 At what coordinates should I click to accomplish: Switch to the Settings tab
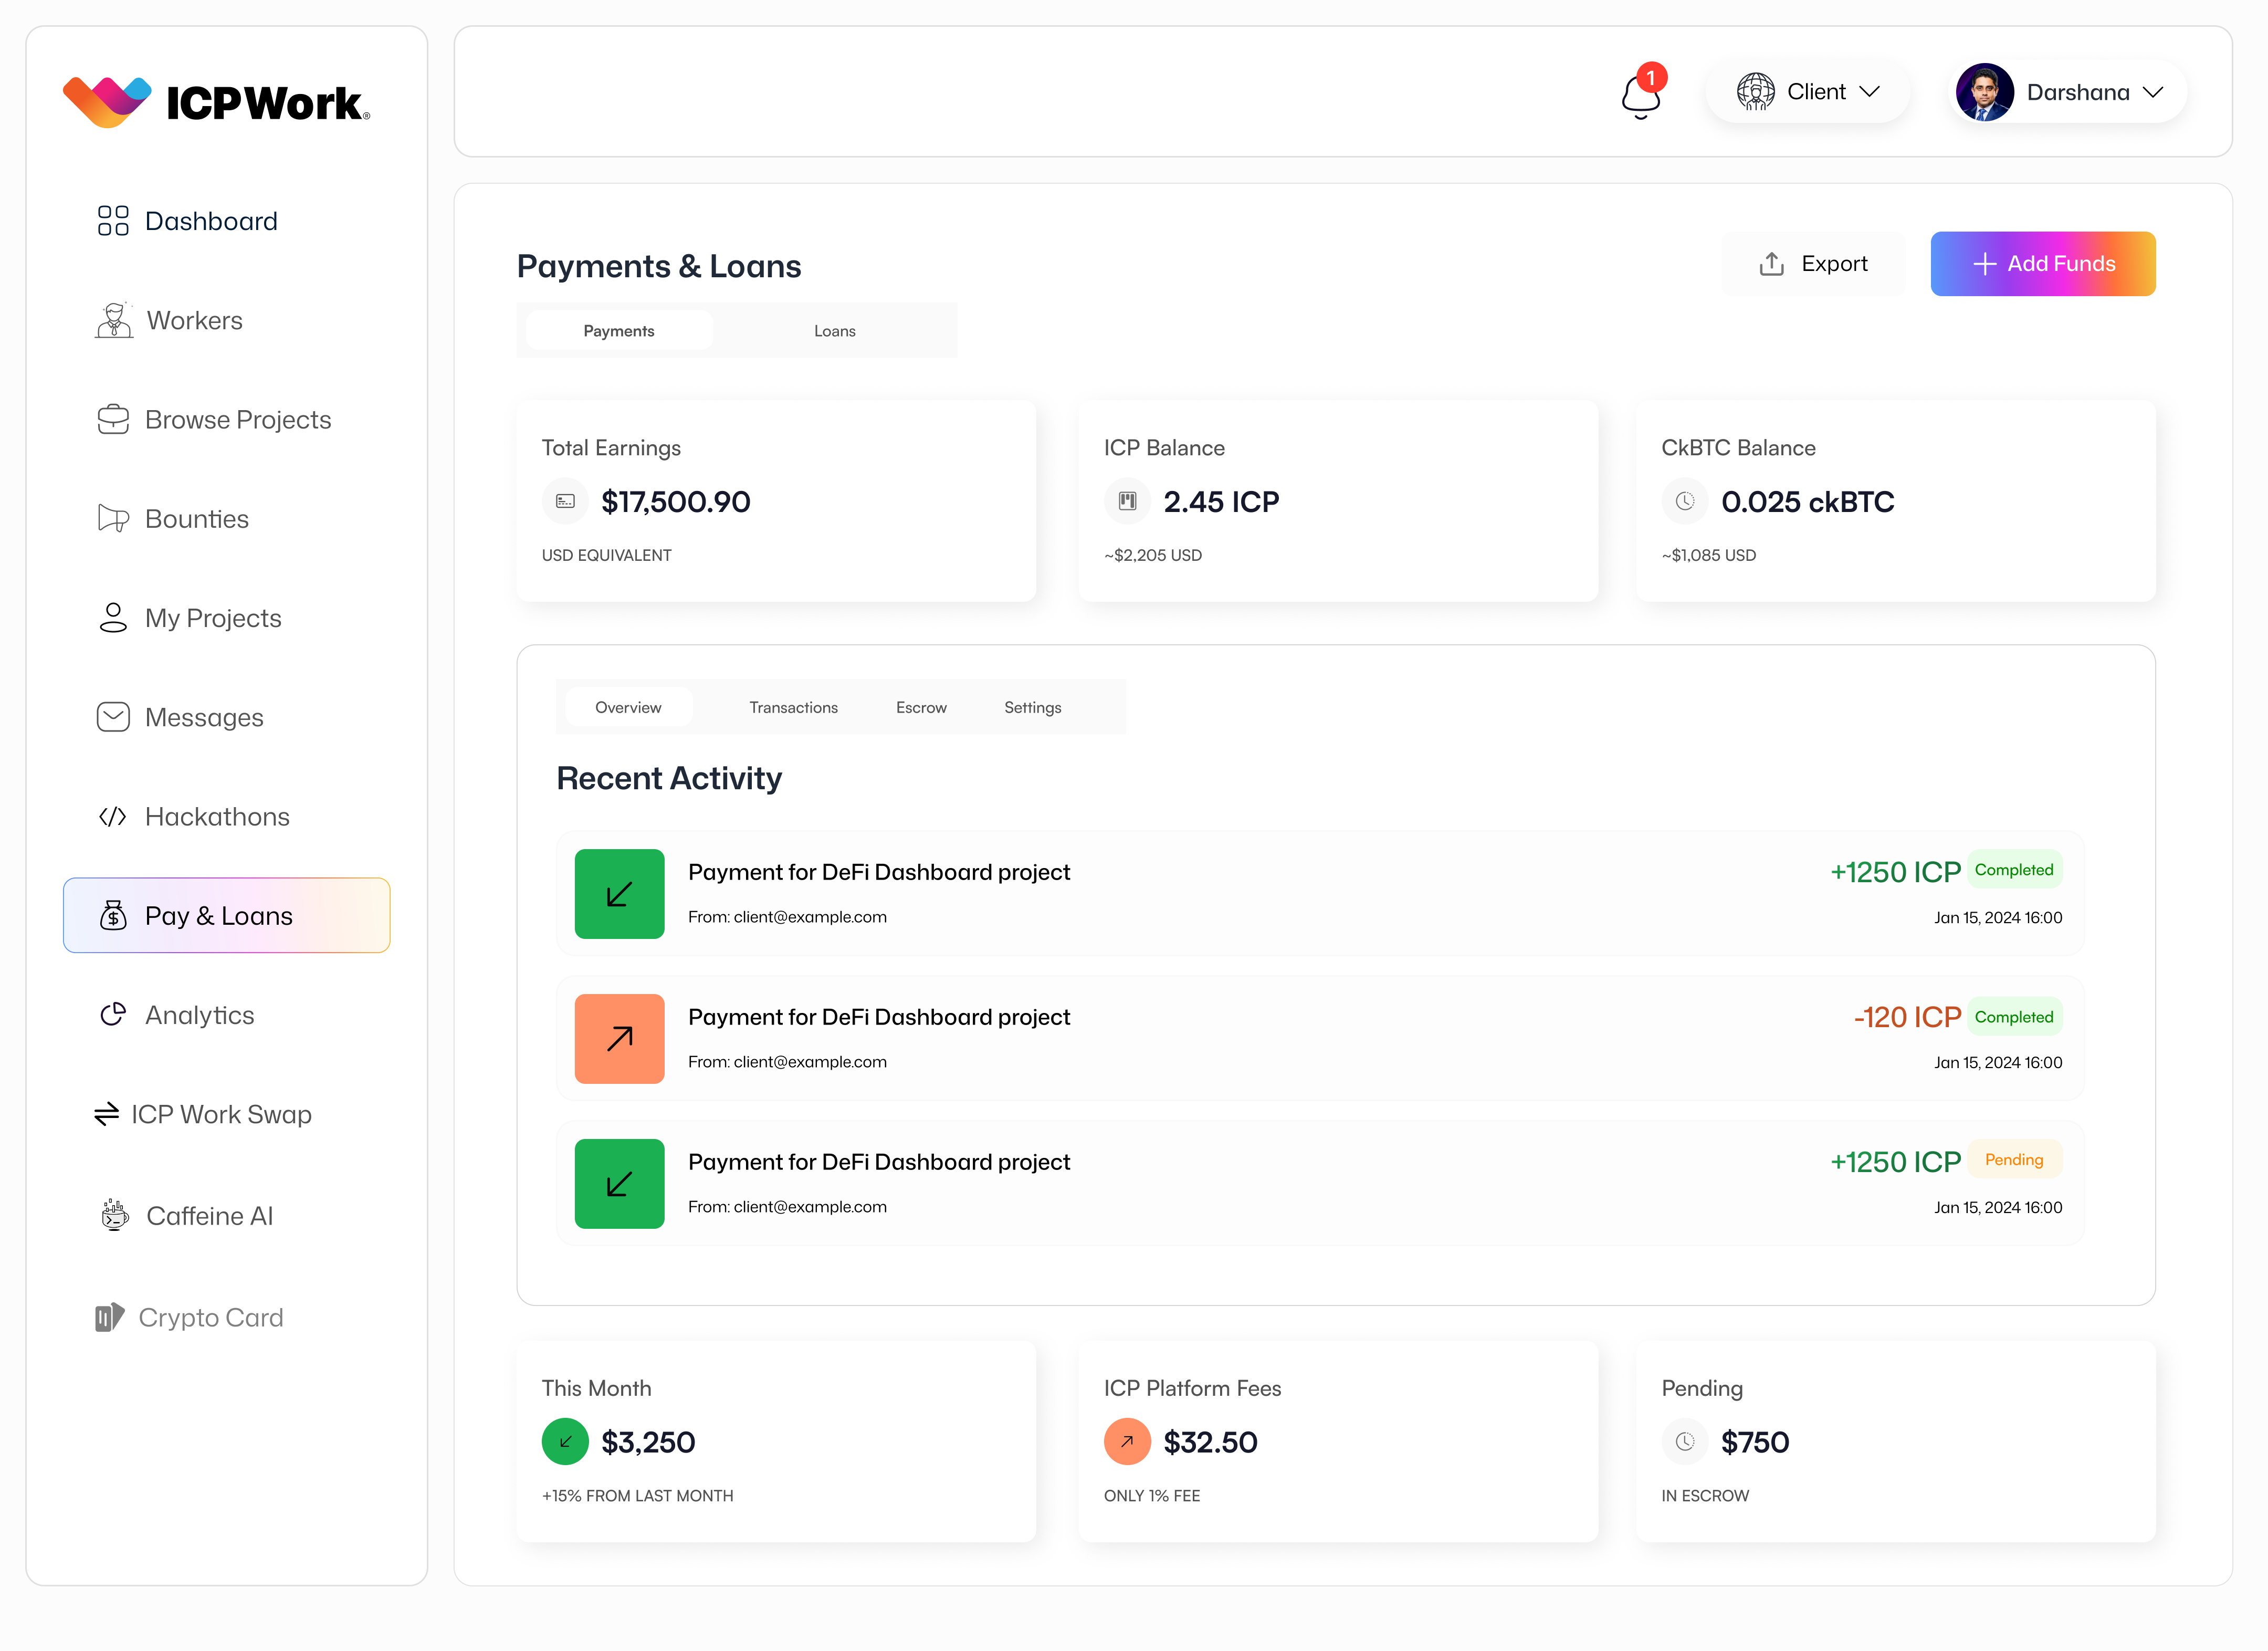1032,707
